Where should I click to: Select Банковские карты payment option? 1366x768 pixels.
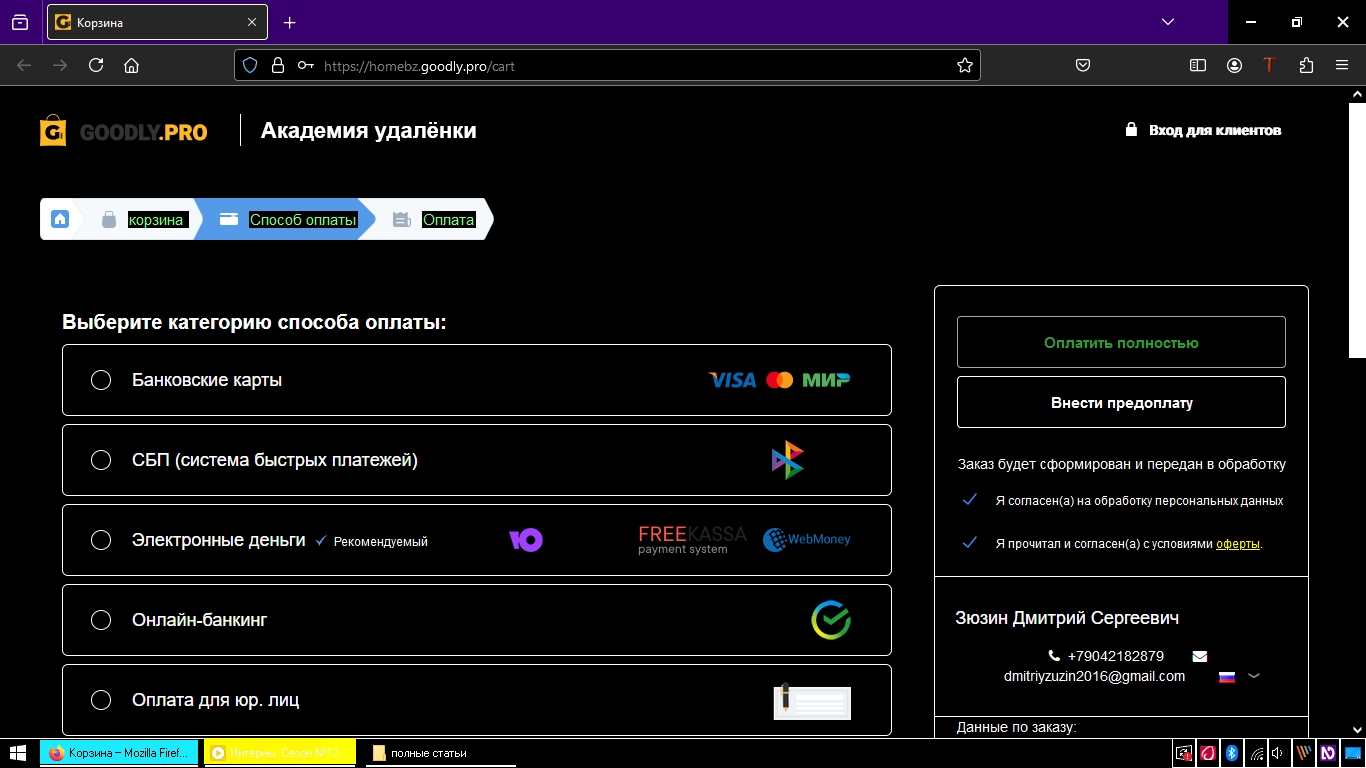476,380
